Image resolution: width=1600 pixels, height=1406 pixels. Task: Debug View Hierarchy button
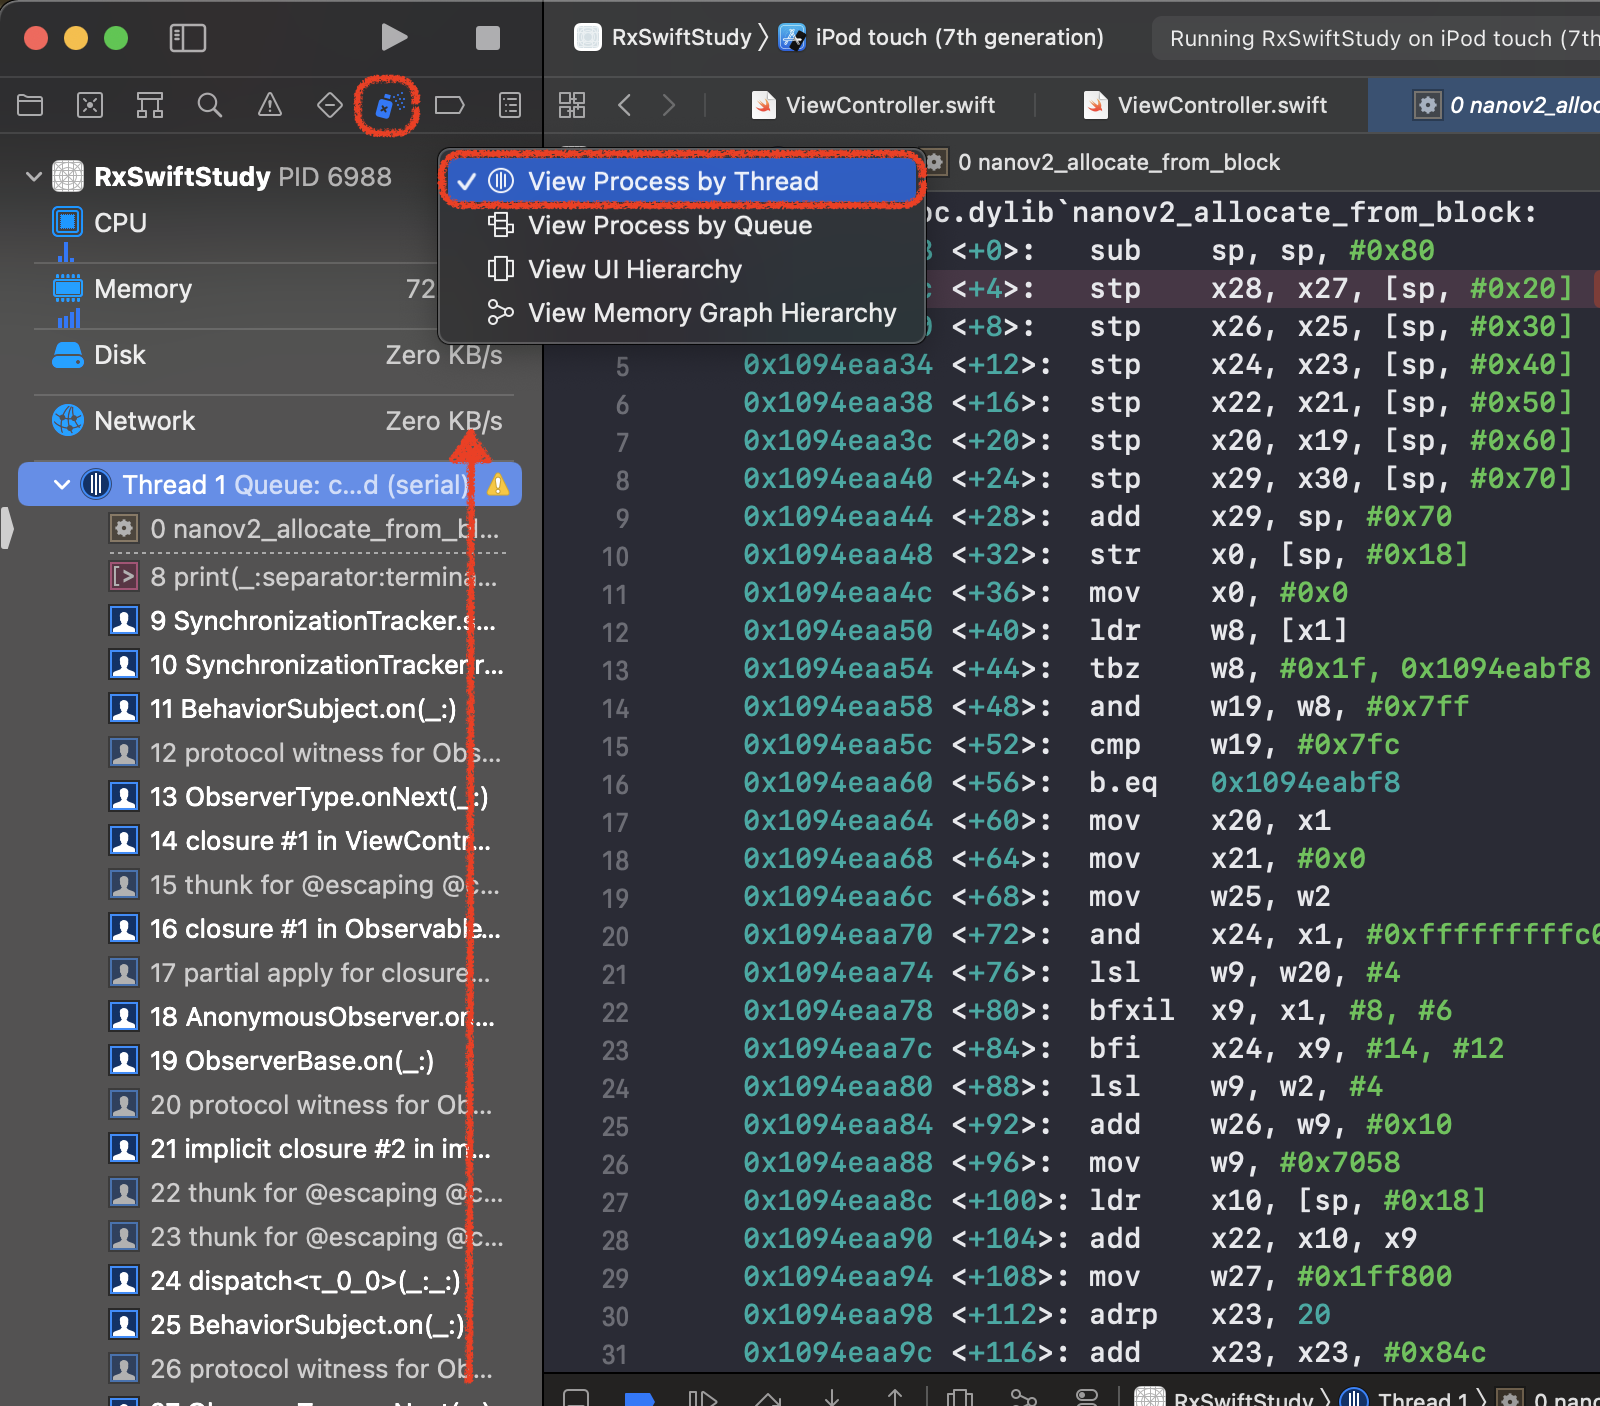(x=960, y=1397)
